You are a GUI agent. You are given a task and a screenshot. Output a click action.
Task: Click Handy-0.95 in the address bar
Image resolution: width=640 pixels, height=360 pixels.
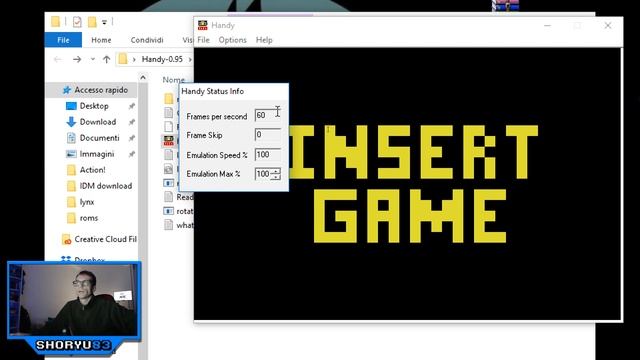point(162,60)
